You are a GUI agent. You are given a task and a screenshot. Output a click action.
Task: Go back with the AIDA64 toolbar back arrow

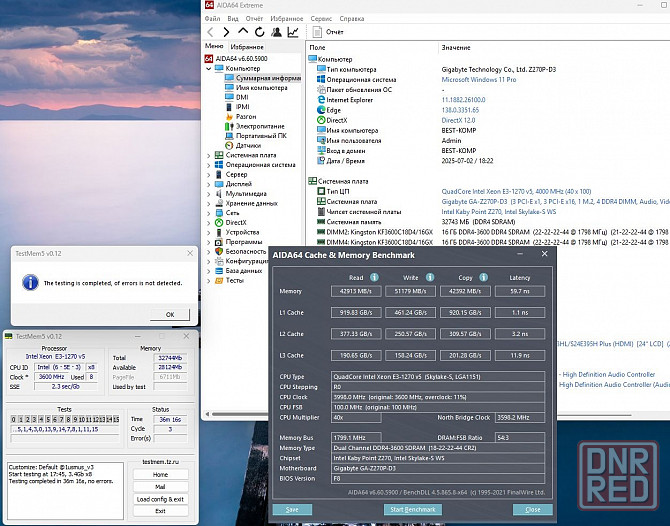[x=210, y=32]
